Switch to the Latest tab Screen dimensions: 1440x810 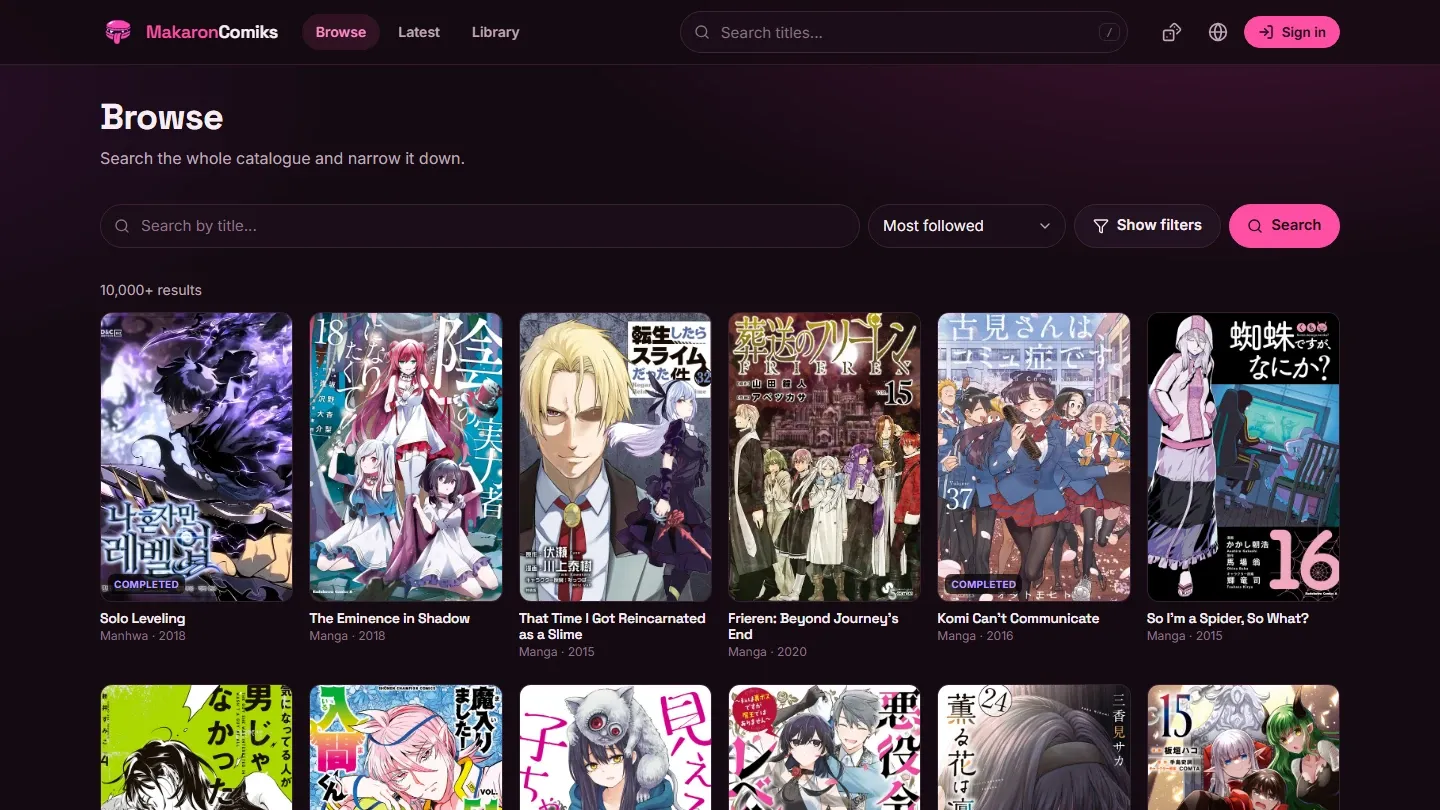coord(419,32)
